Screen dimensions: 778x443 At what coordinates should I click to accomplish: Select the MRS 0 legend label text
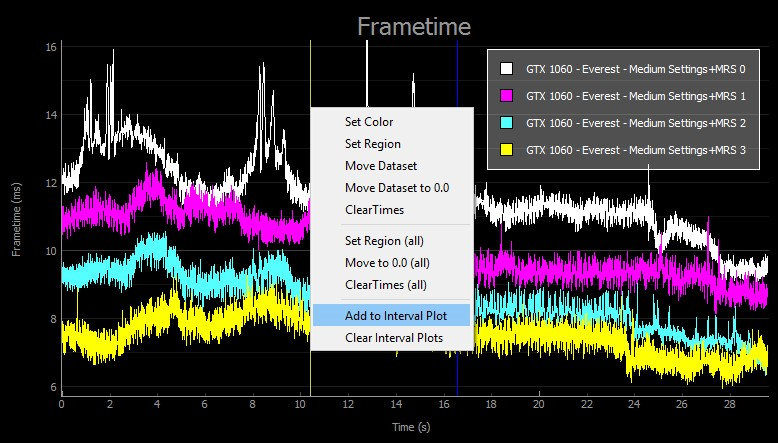pyautogui.click(x=635, y=69)
